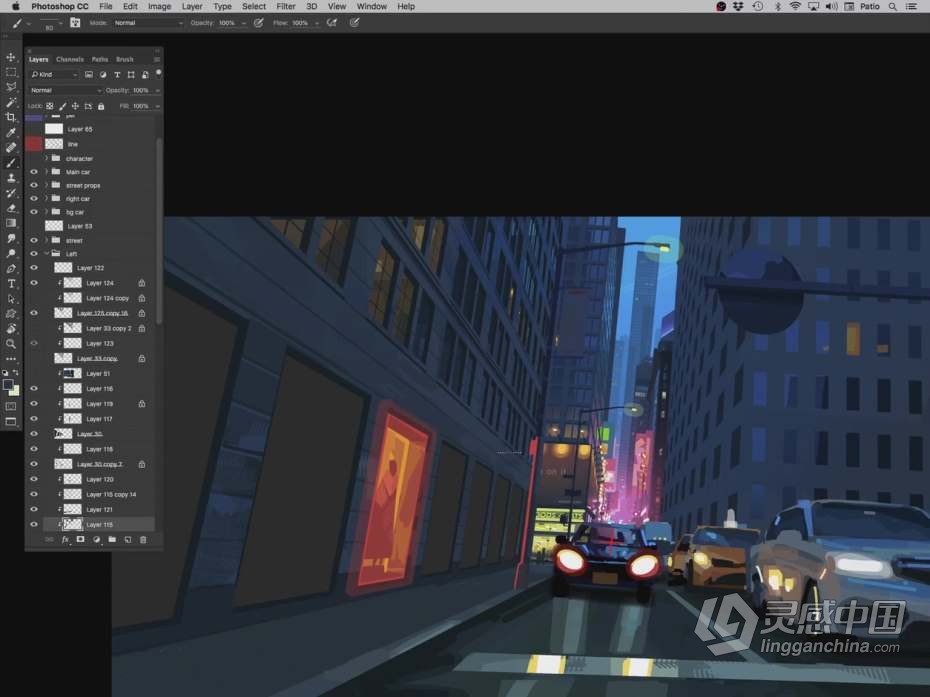Select the Move tool

[x=11, y=58]
